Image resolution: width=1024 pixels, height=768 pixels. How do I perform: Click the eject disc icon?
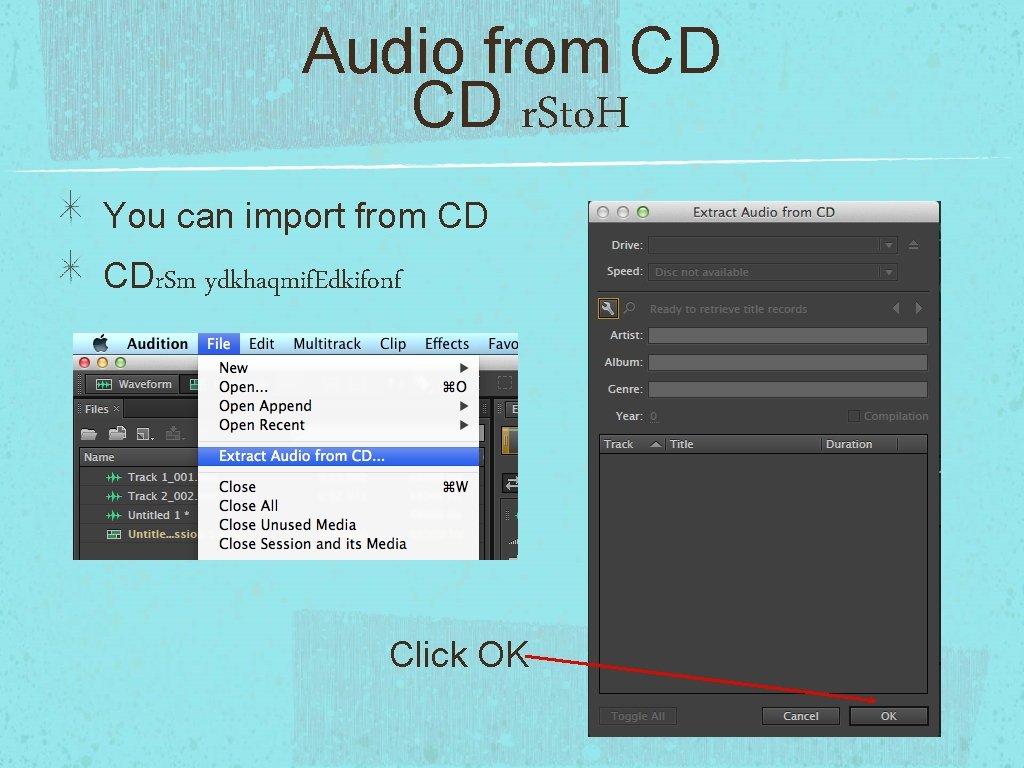tap(914, 245)
